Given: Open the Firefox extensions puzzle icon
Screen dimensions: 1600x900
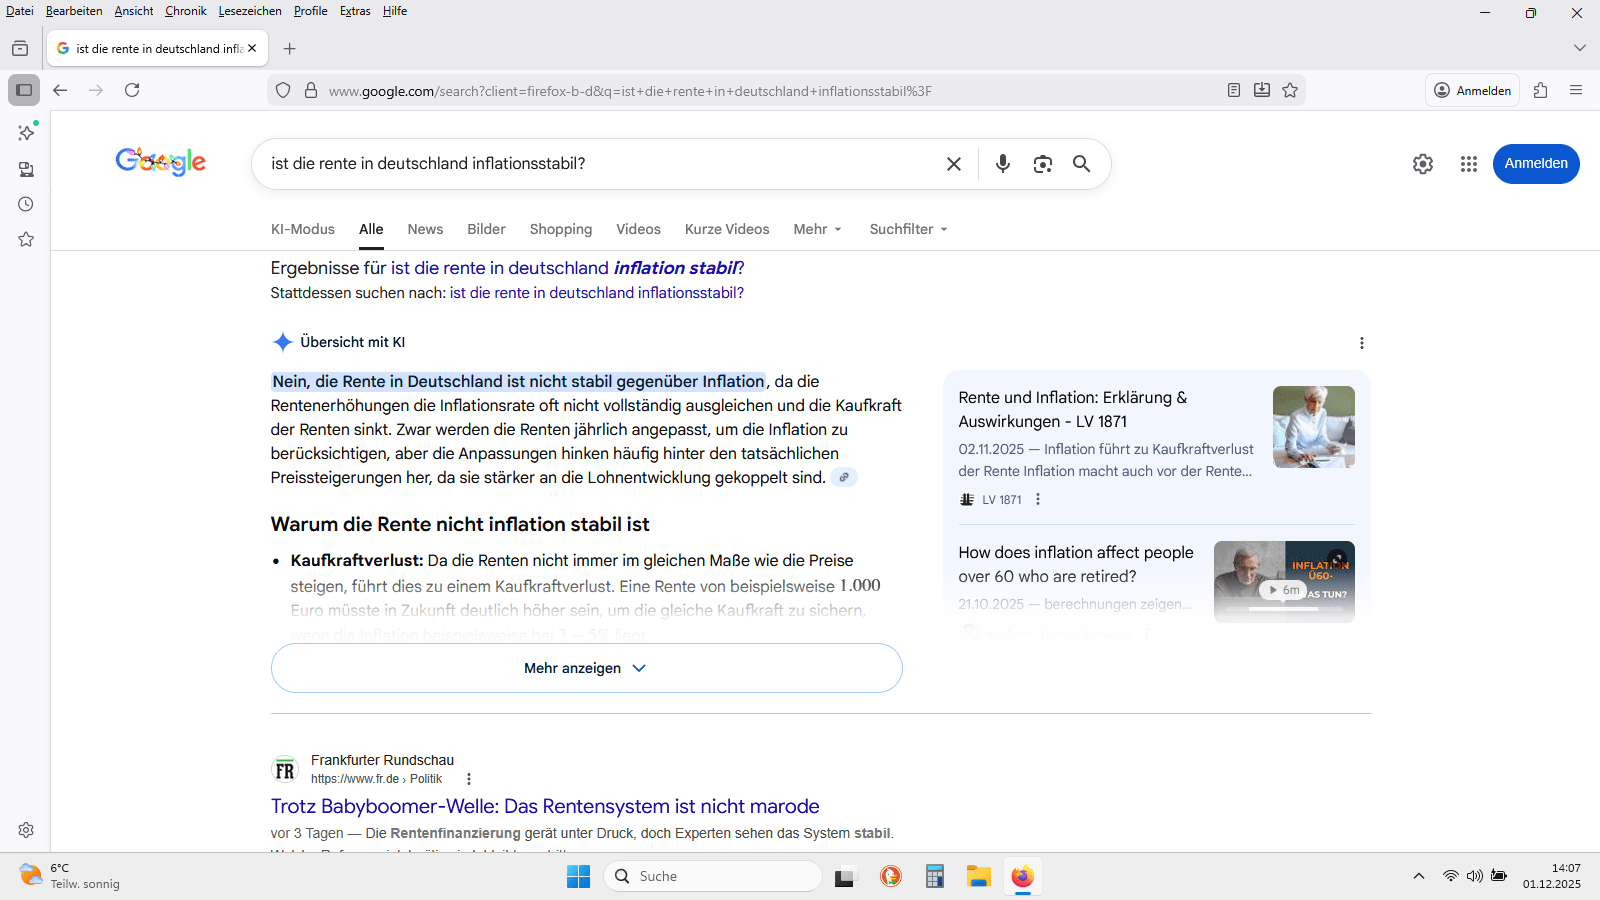Looking at the screenshot, I should pyautogui.click(x=1540, y=90).
